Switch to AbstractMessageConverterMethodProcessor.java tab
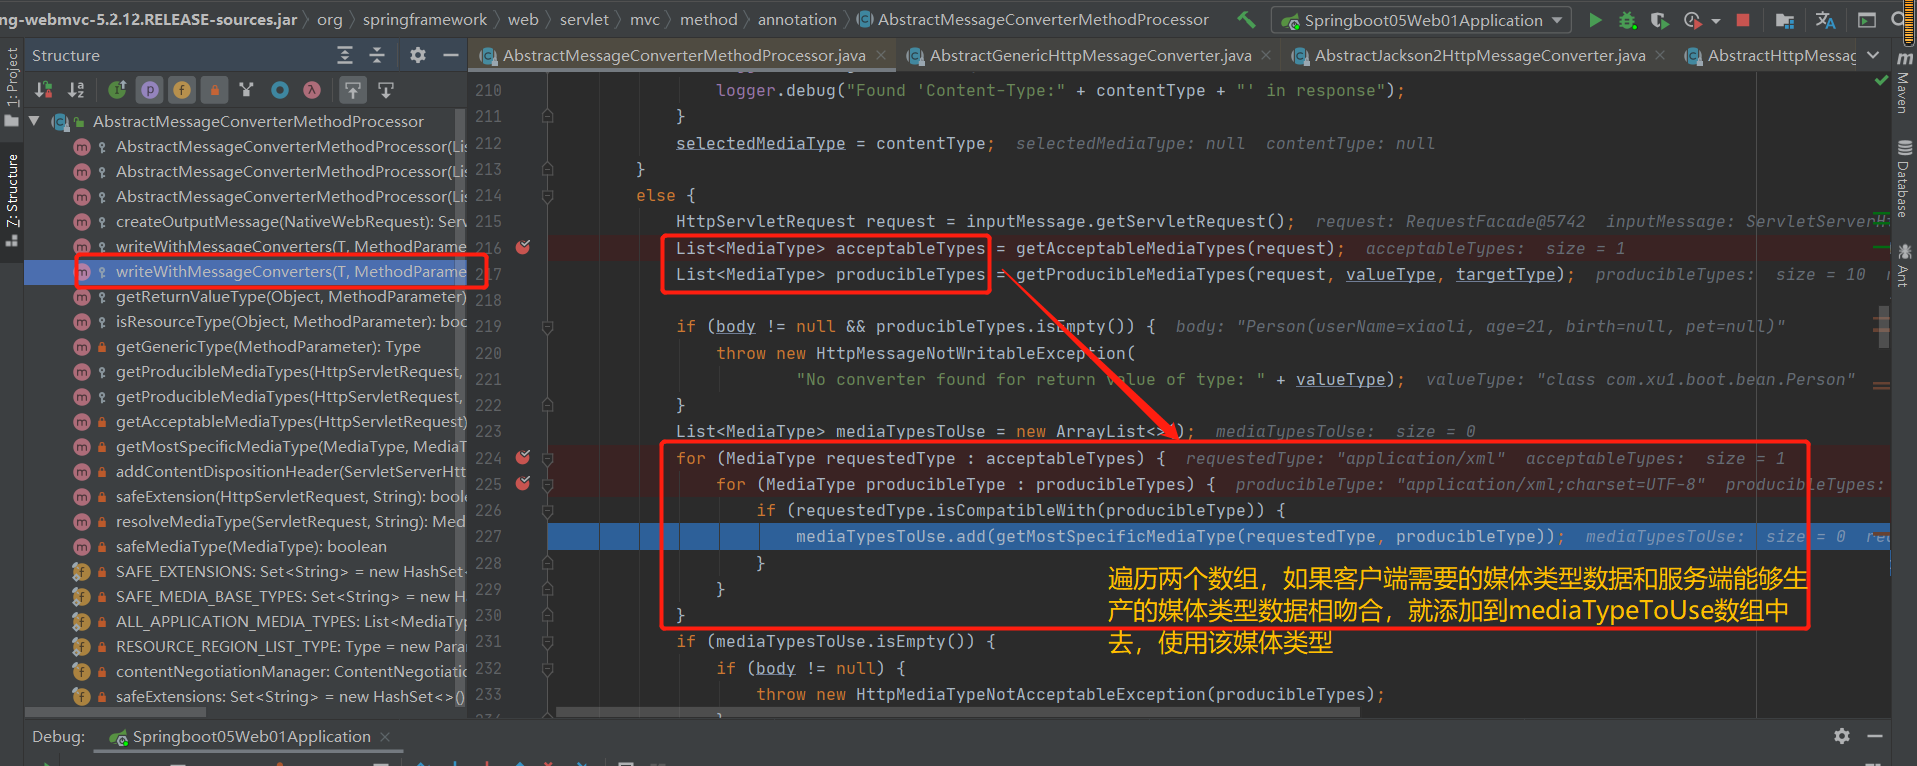Viewport: 1917px width, 766px height. pyautogui.click(x=683, y=56)
